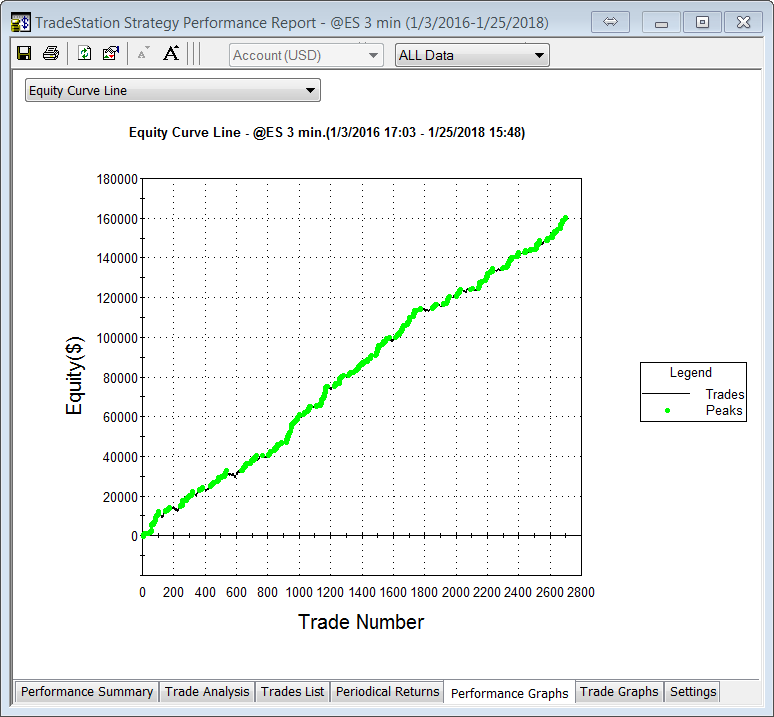
Task: Open the Trade Analysis tab
Action: point(207,692)
